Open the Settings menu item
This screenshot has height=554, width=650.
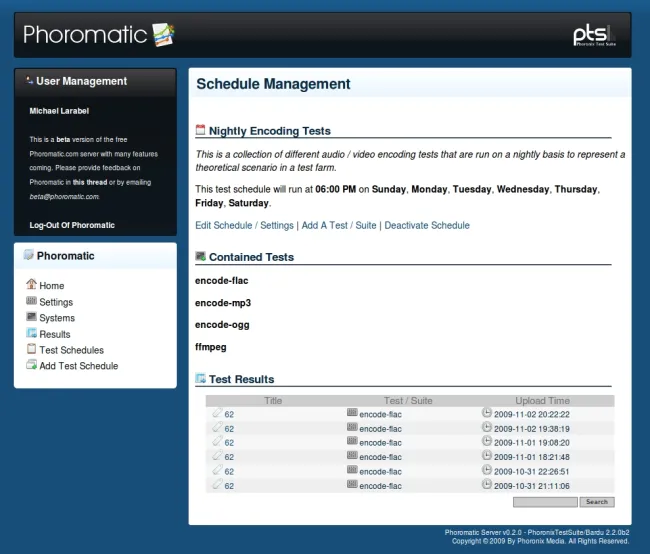[x=56, y=302]
